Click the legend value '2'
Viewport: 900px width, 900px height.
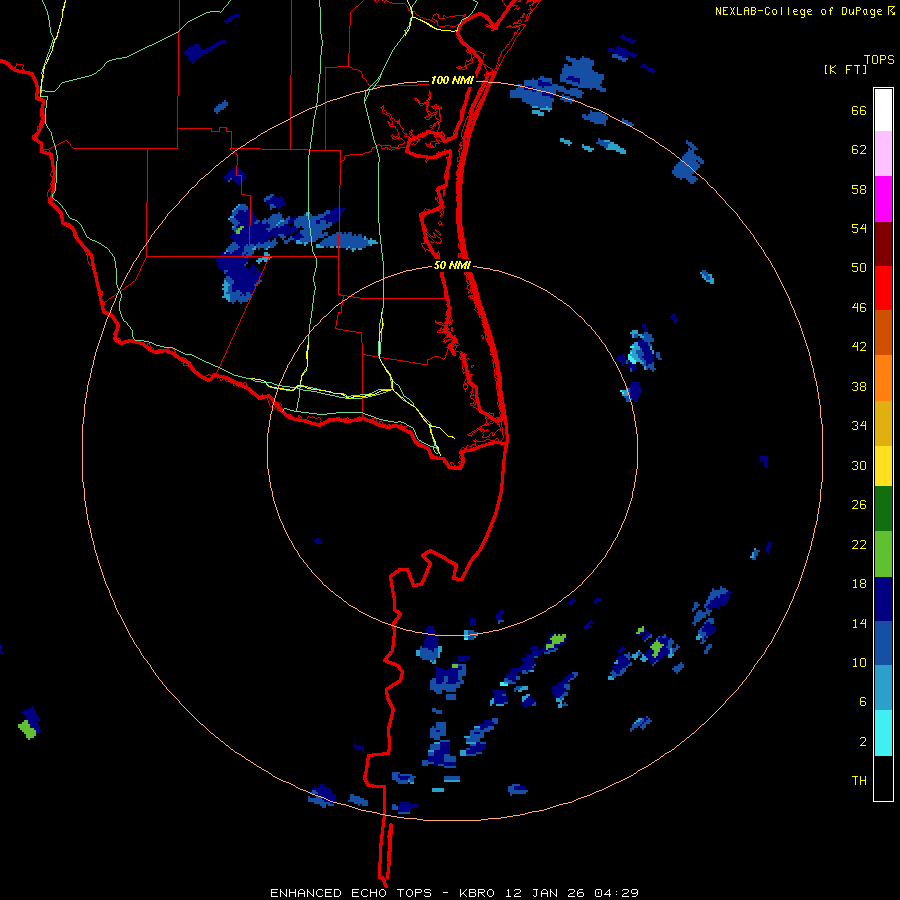(863, 742)
